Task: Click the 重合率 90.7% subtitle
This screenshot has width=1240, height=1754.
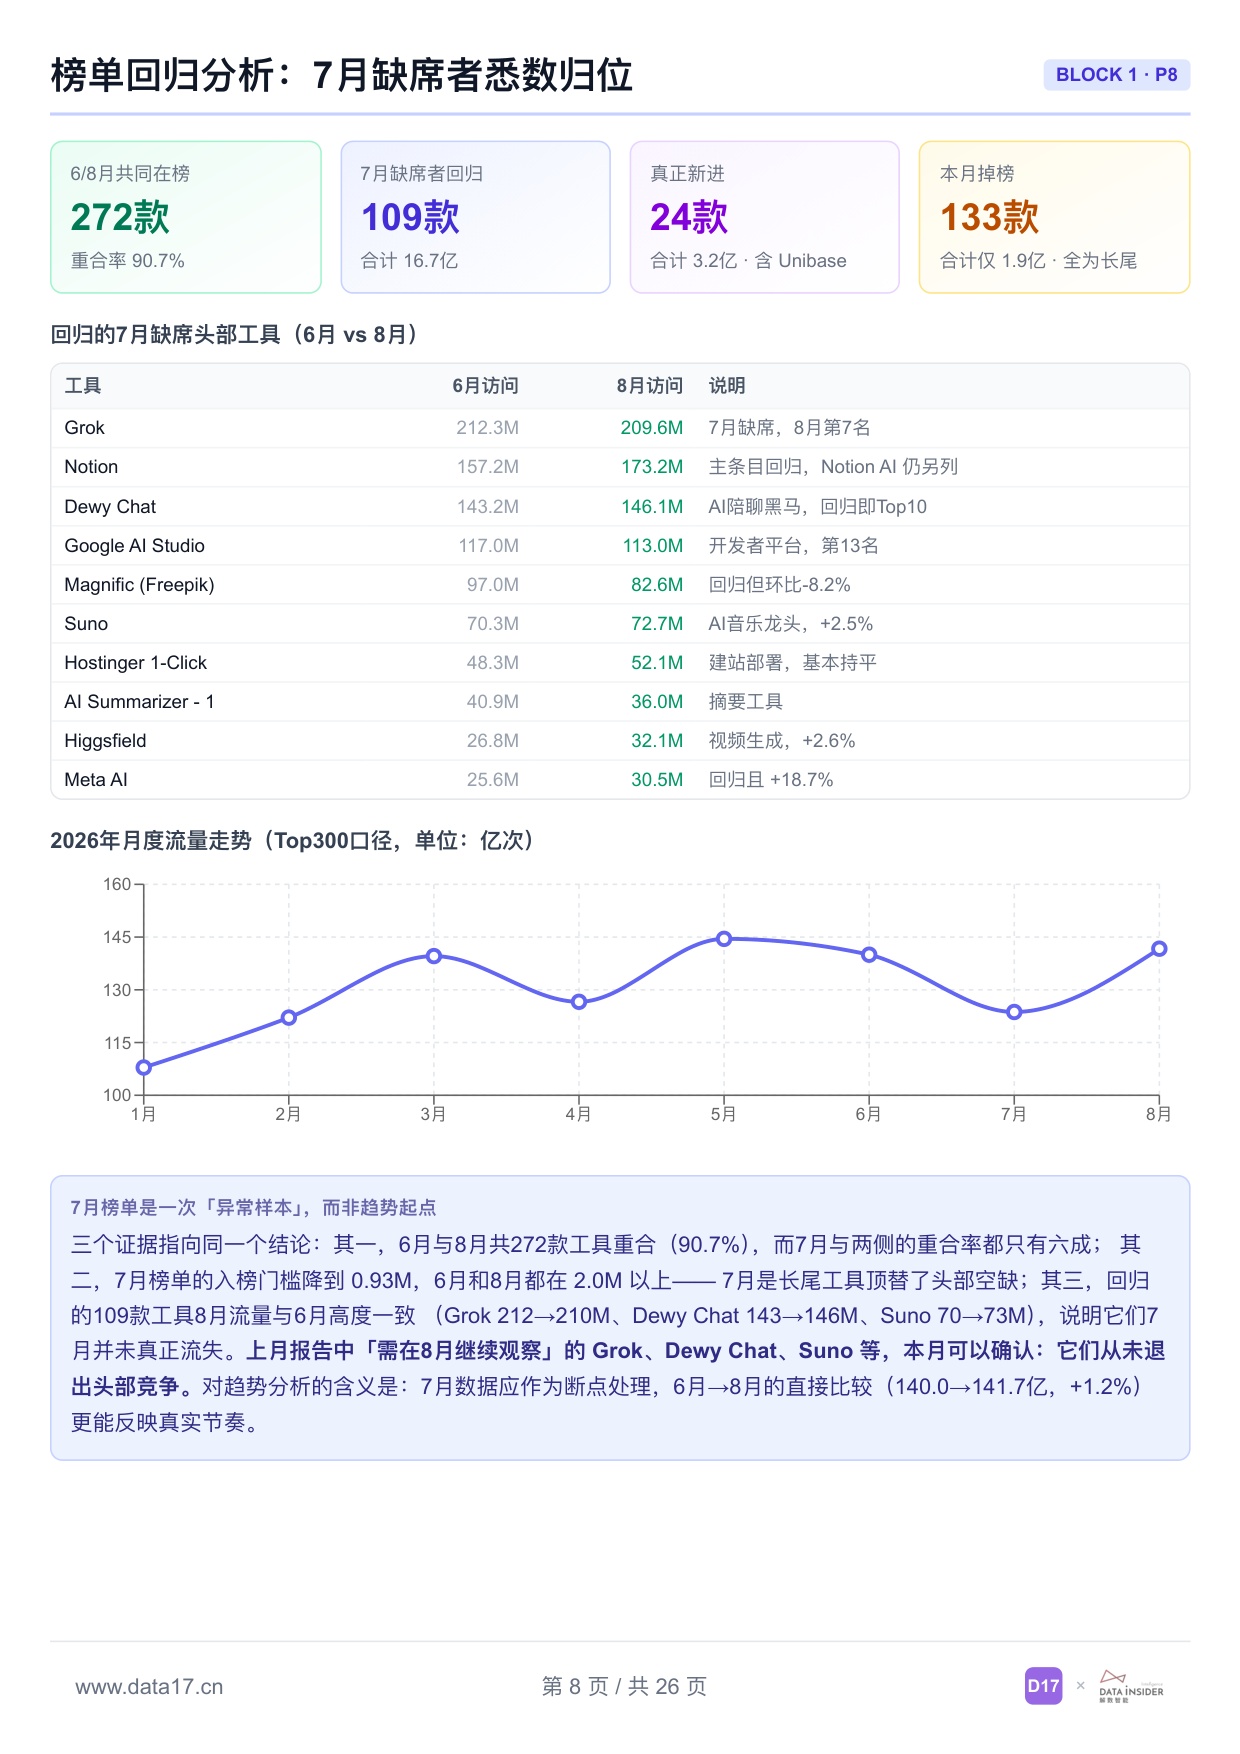Action: [x=127, y=261]
